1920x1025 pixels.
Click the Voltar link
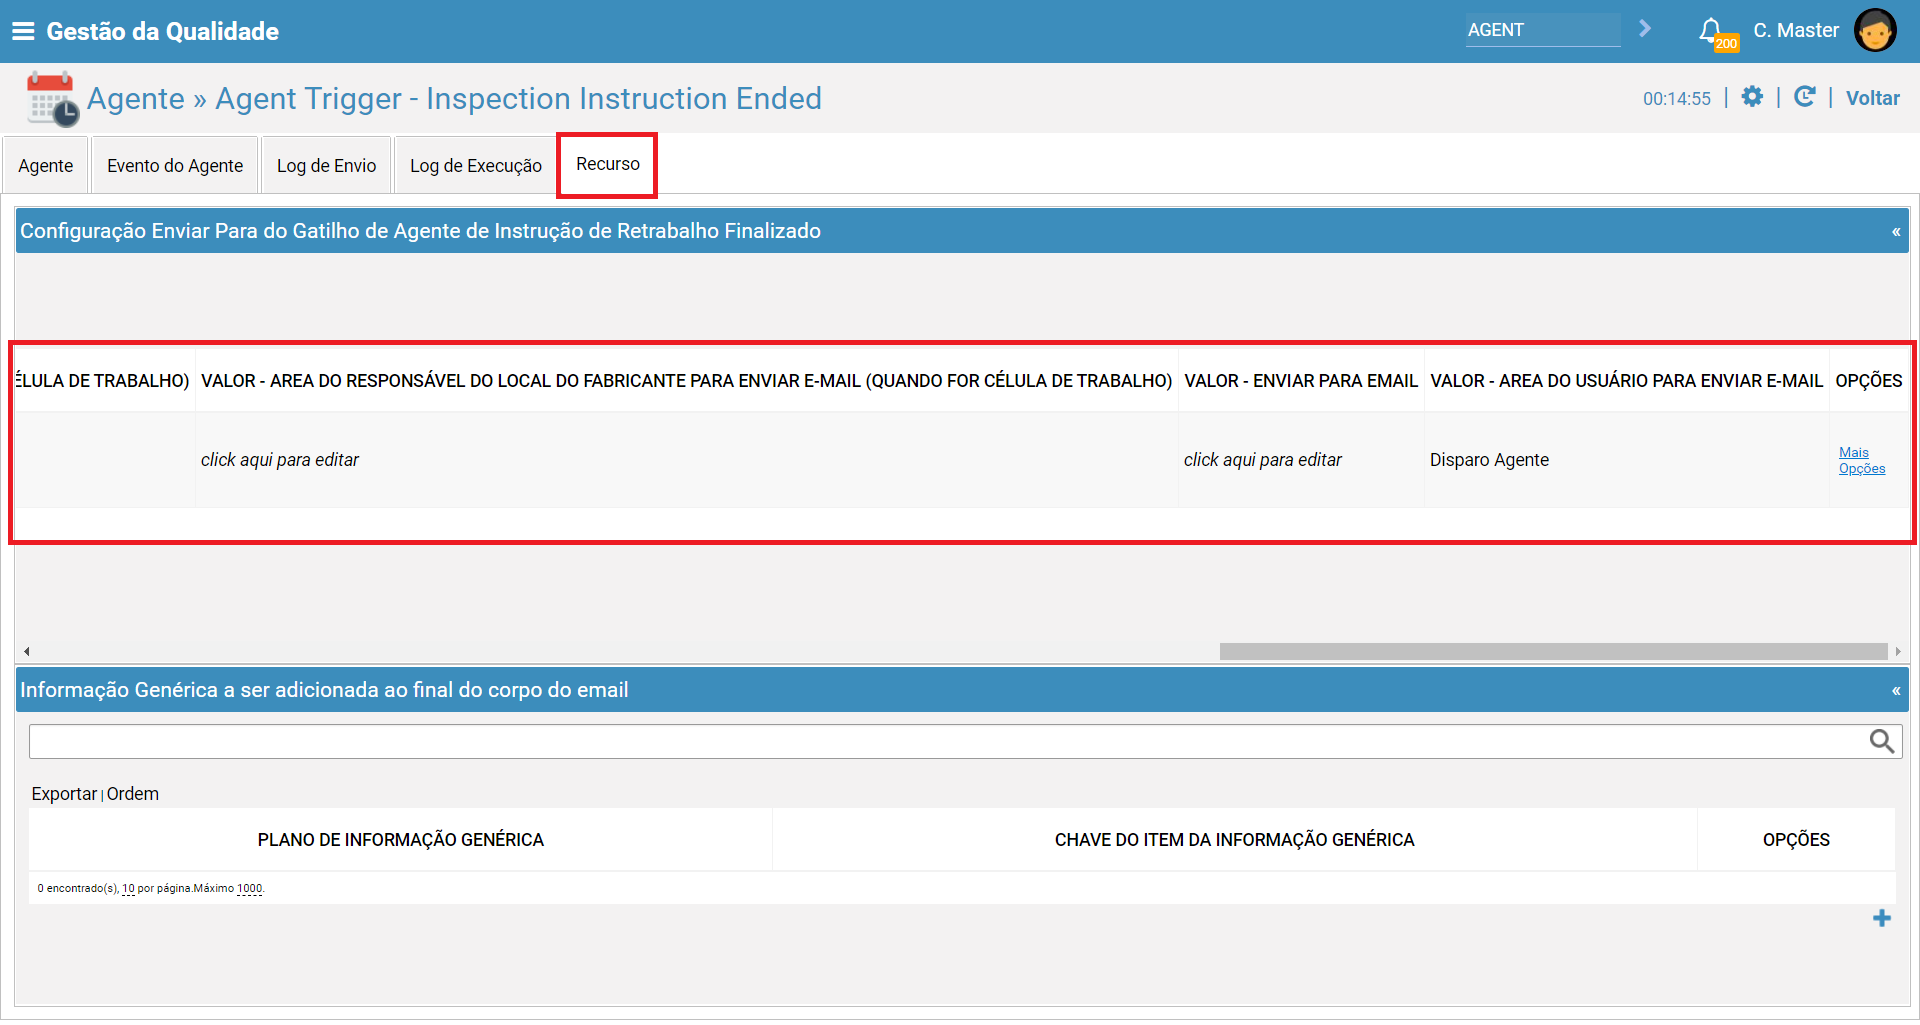tap(1873, 98)
